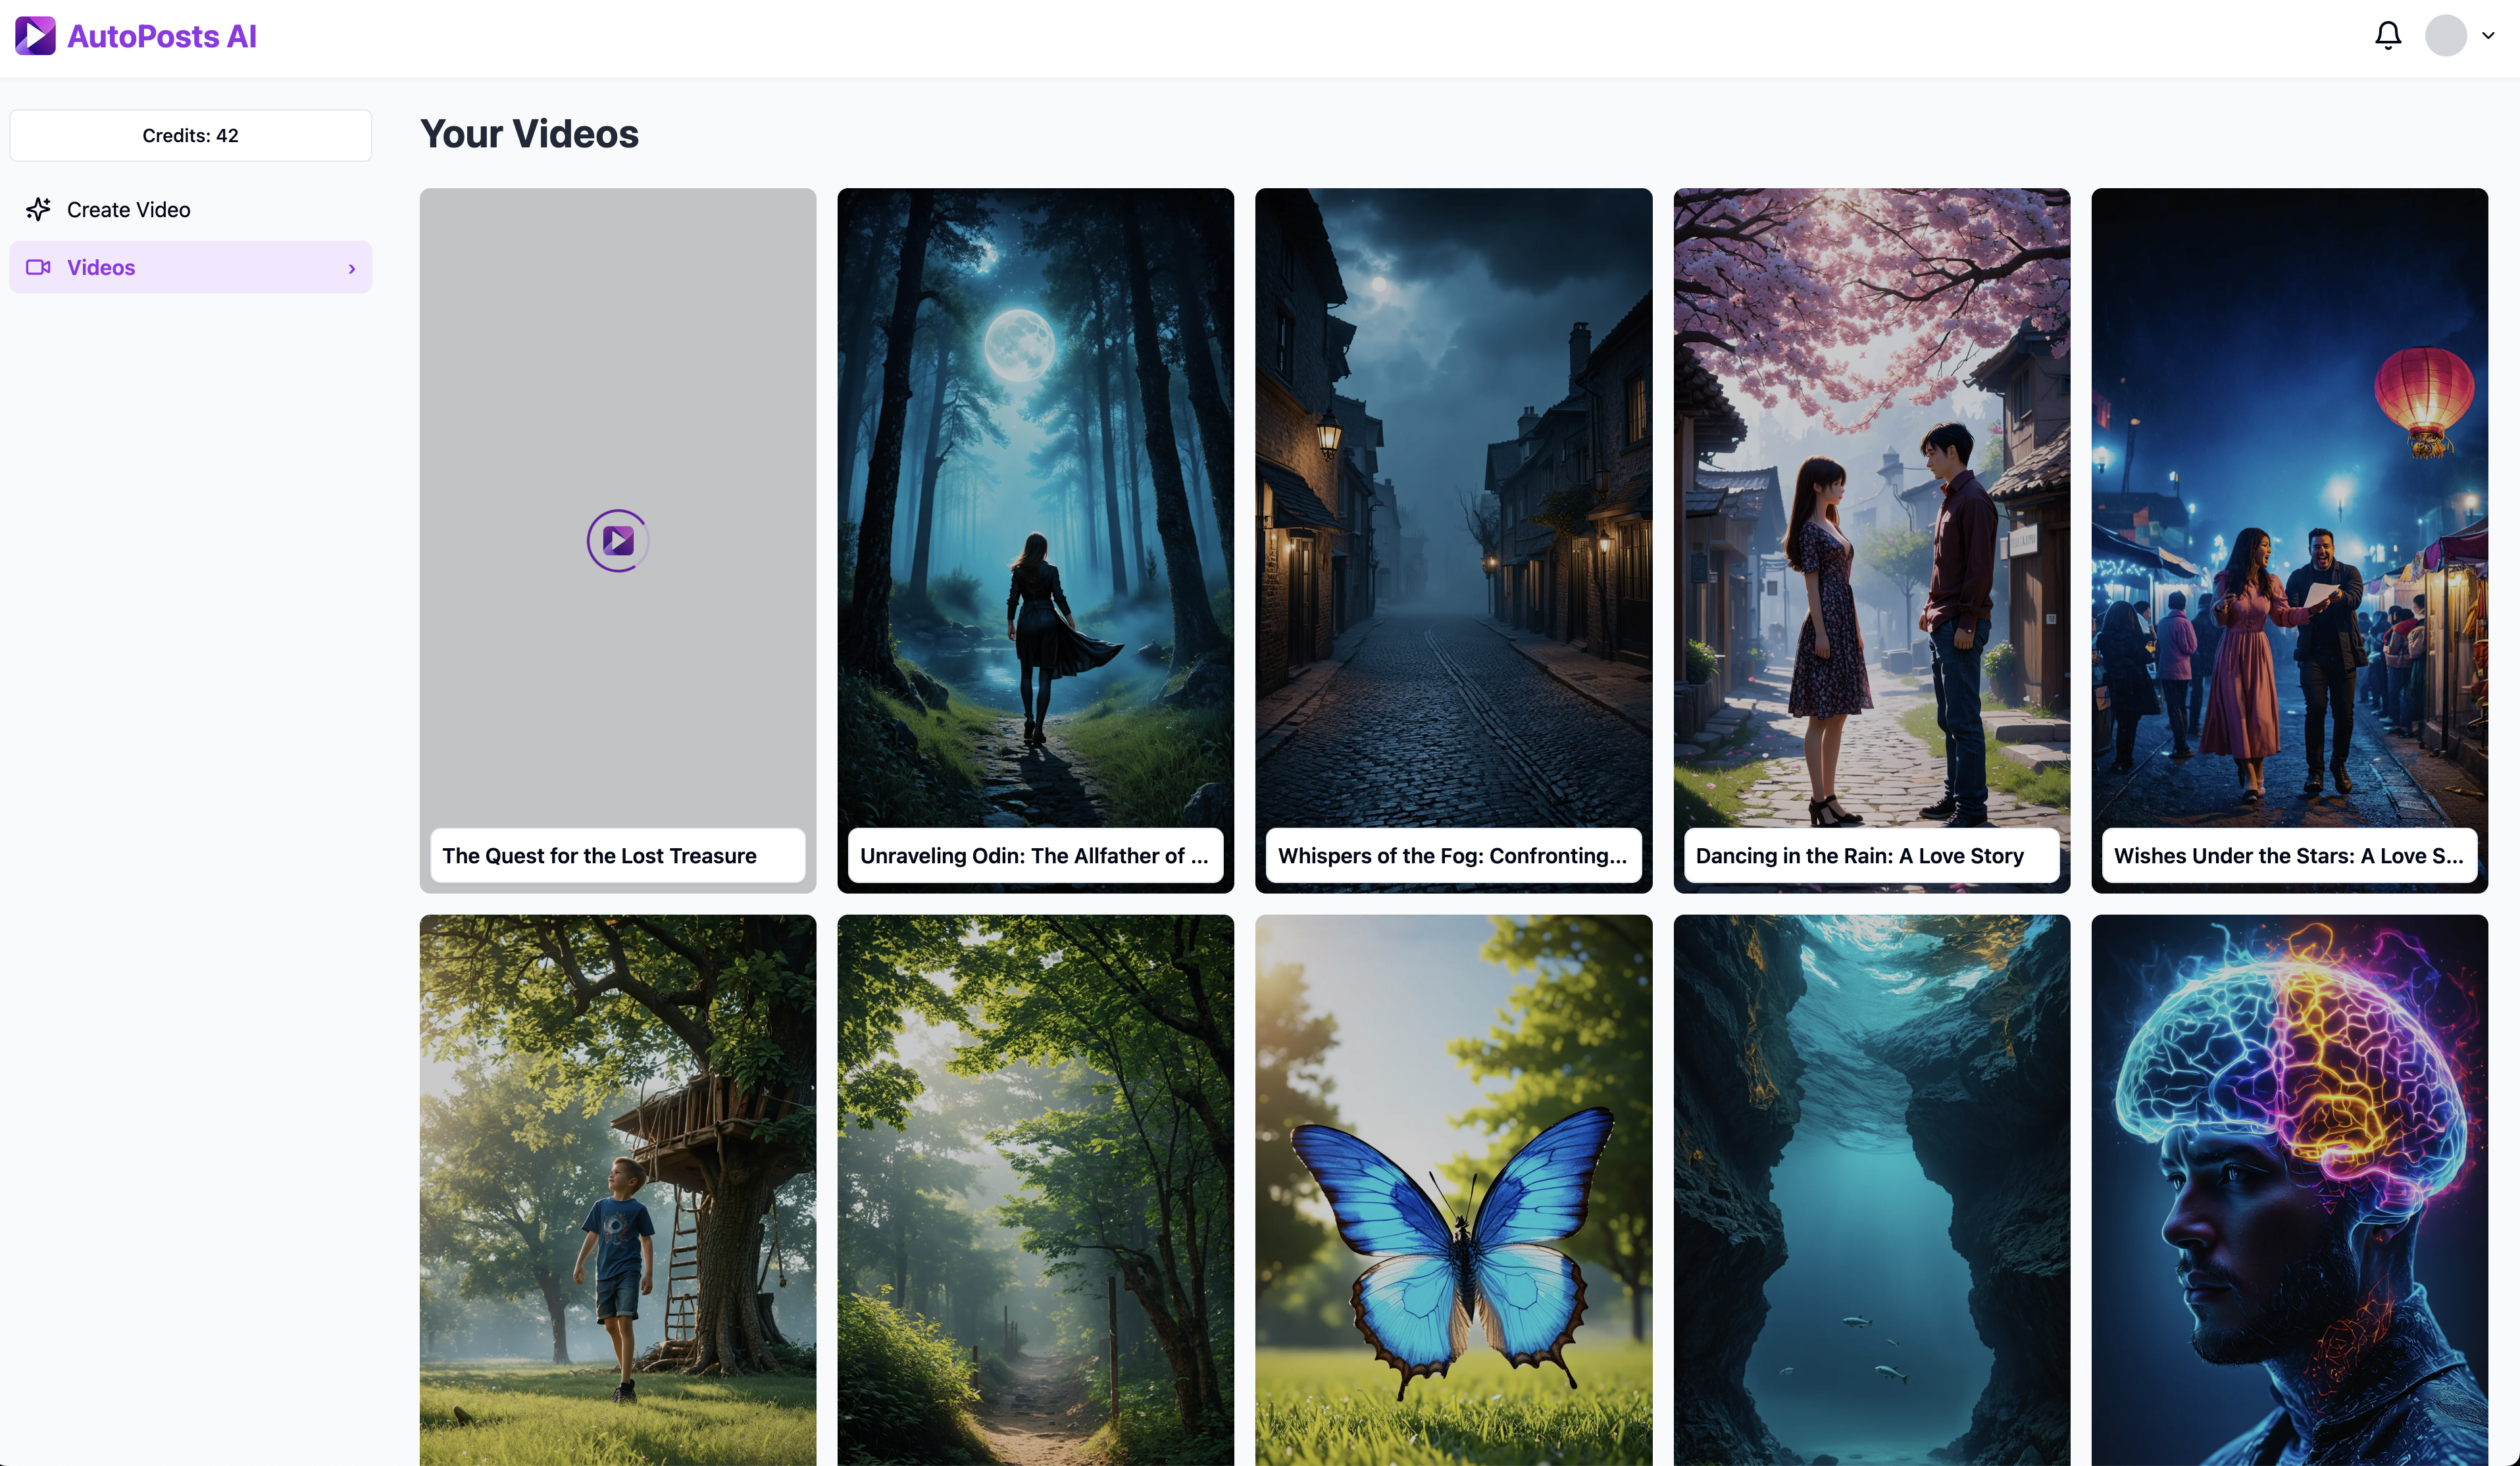Click the user avatar circle
Viewport: 2520px width, 1466px height.
2446,36
